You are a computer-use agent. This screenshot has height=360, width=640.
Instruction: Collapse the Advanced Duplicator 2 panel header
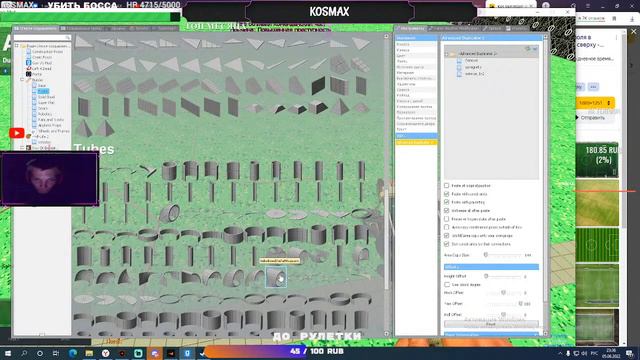tap(492, 38)
